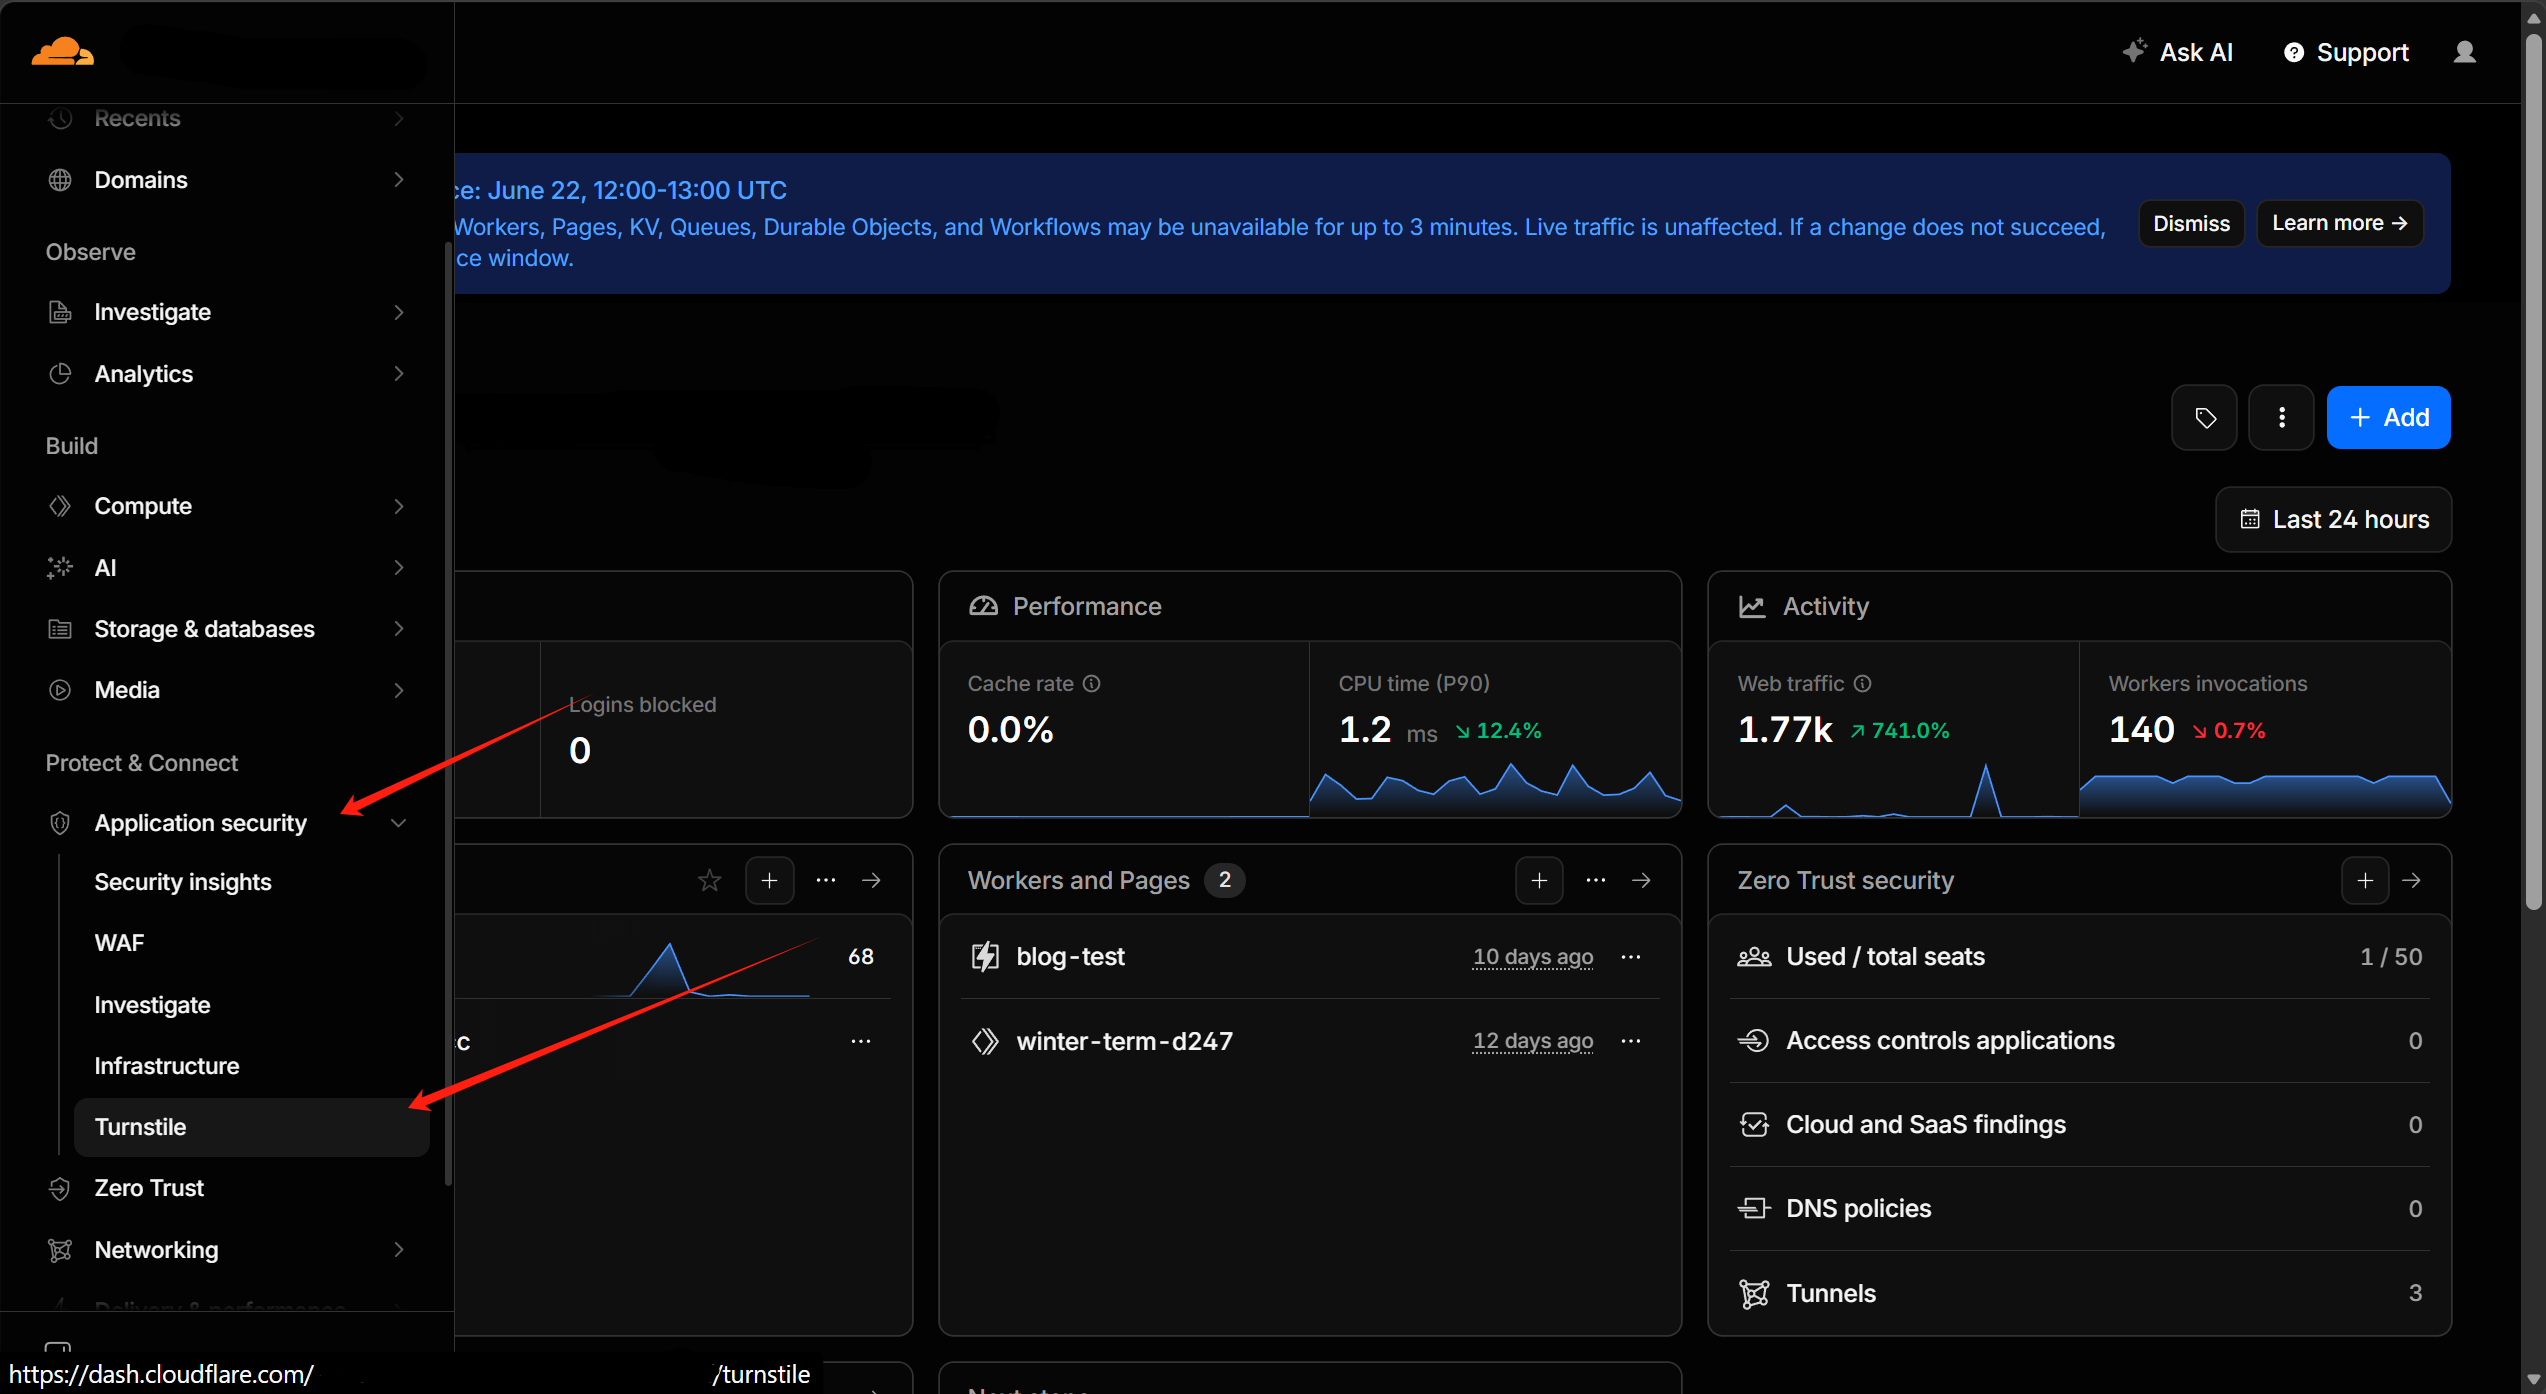
Task: Click the Logins blocked metric
Action: (643, 730)
